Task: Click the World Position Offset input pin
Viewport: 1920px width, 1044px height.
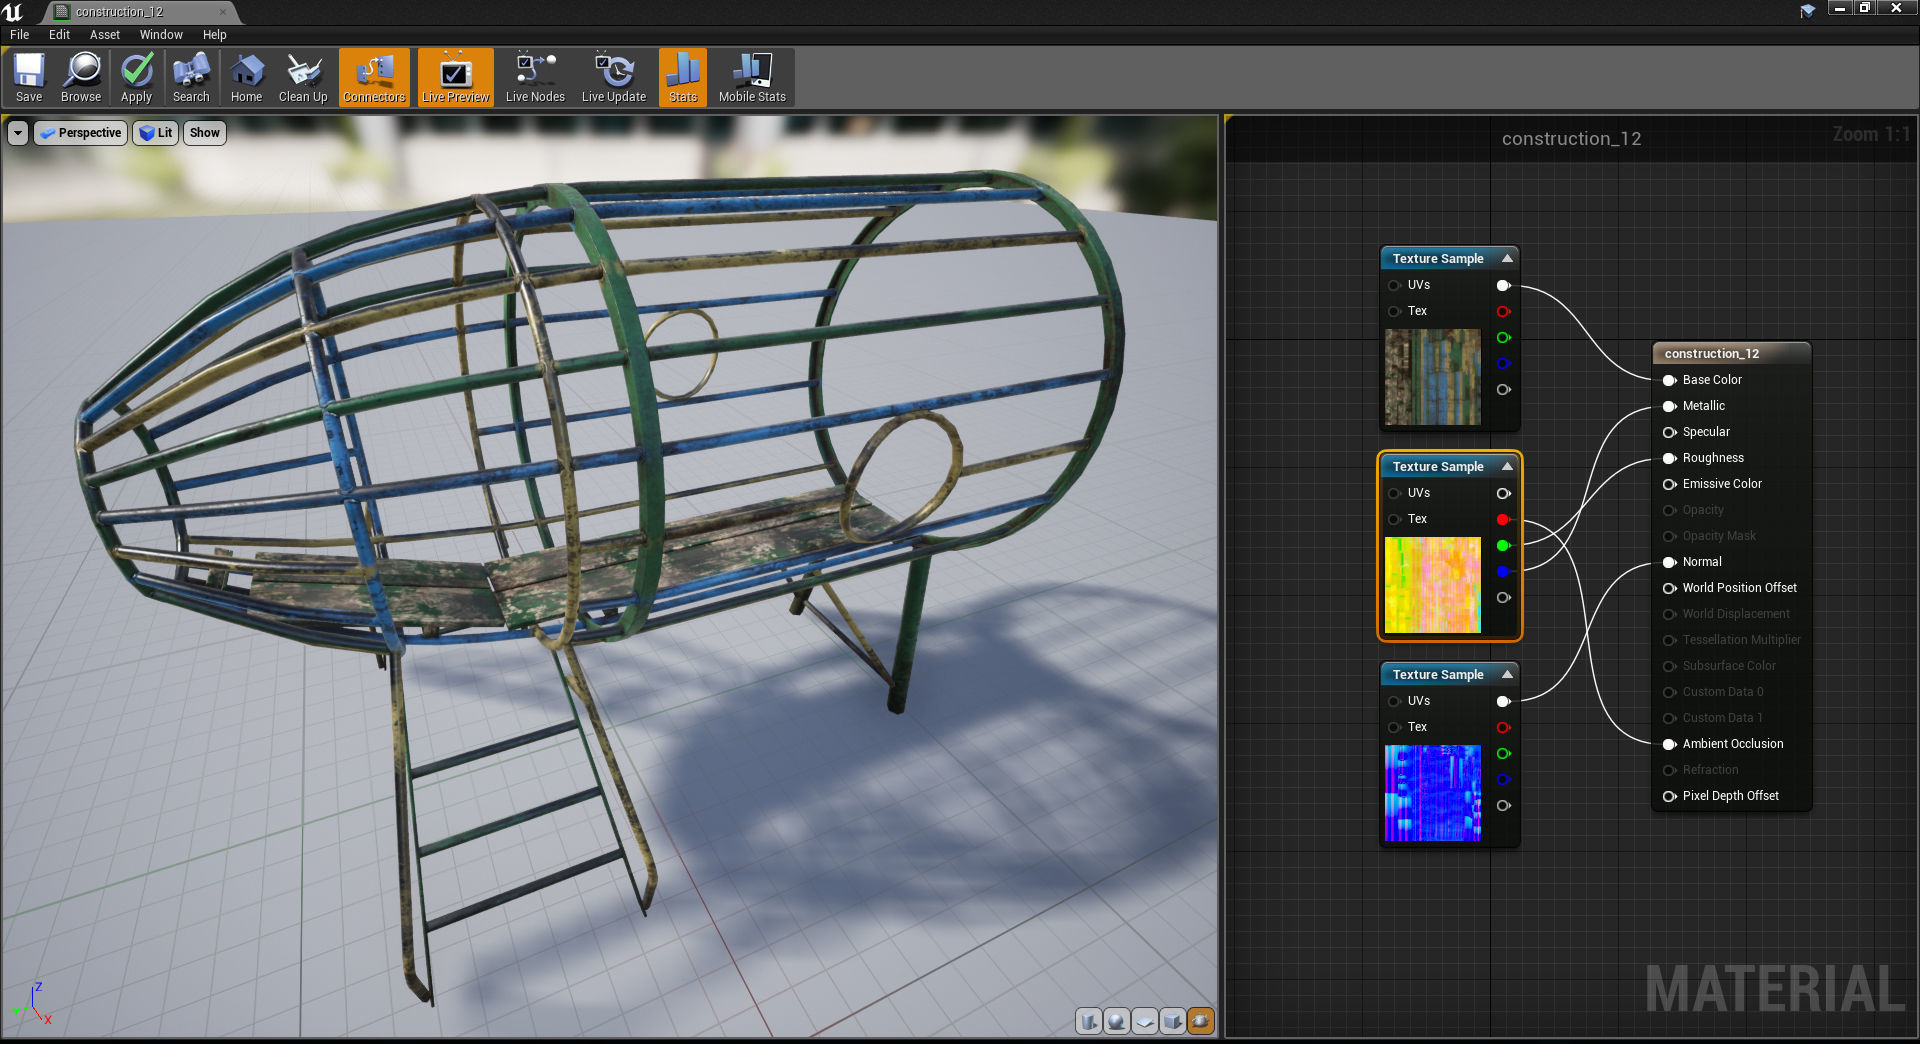Action: point(1669,588)
